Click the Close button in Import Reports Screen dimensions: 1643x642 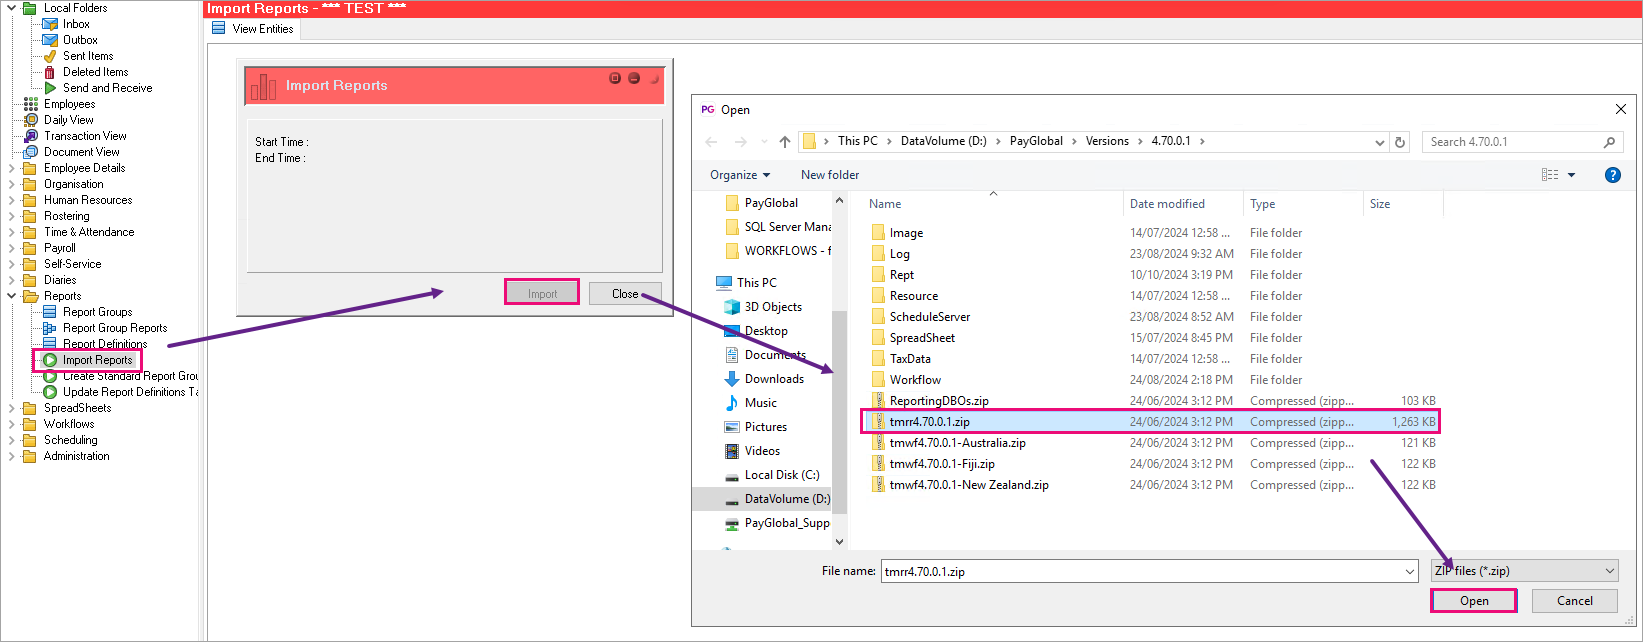click(625, 294)
